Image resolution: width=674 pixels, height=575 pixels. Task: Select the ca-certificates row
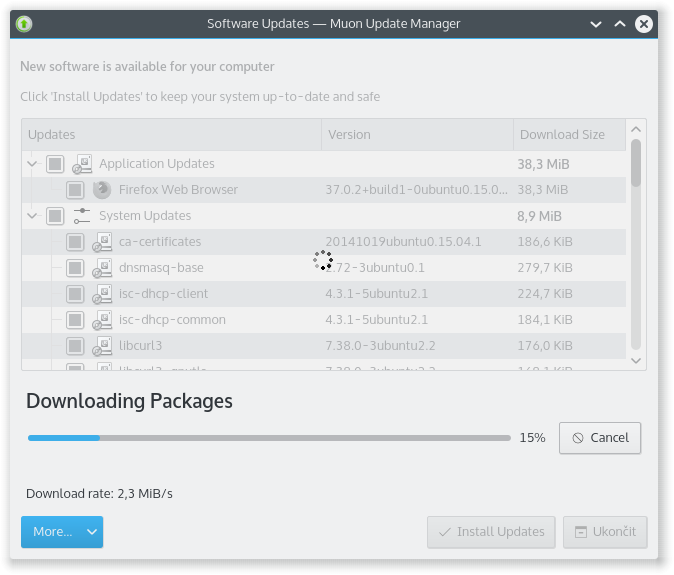(324, 242)
